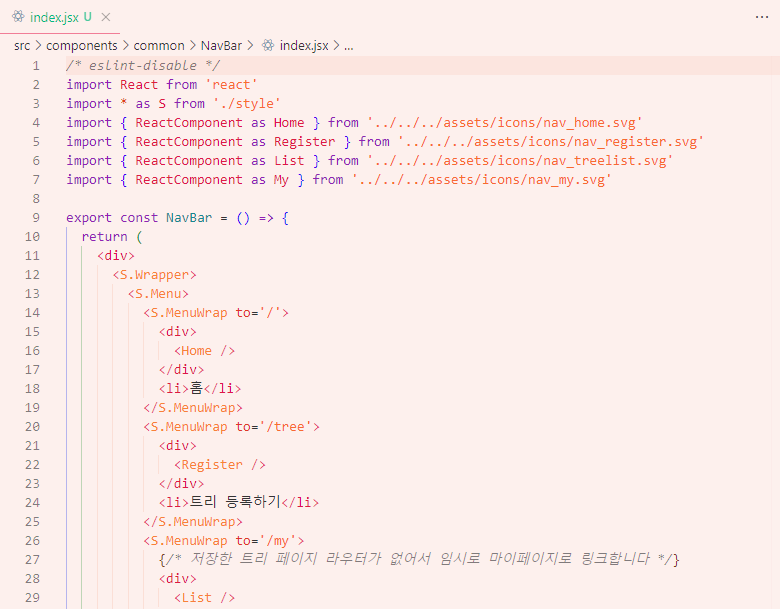Place cursor on the eslint-disable comment
This screenshot has width=780, height=609.
click(143, 66)
